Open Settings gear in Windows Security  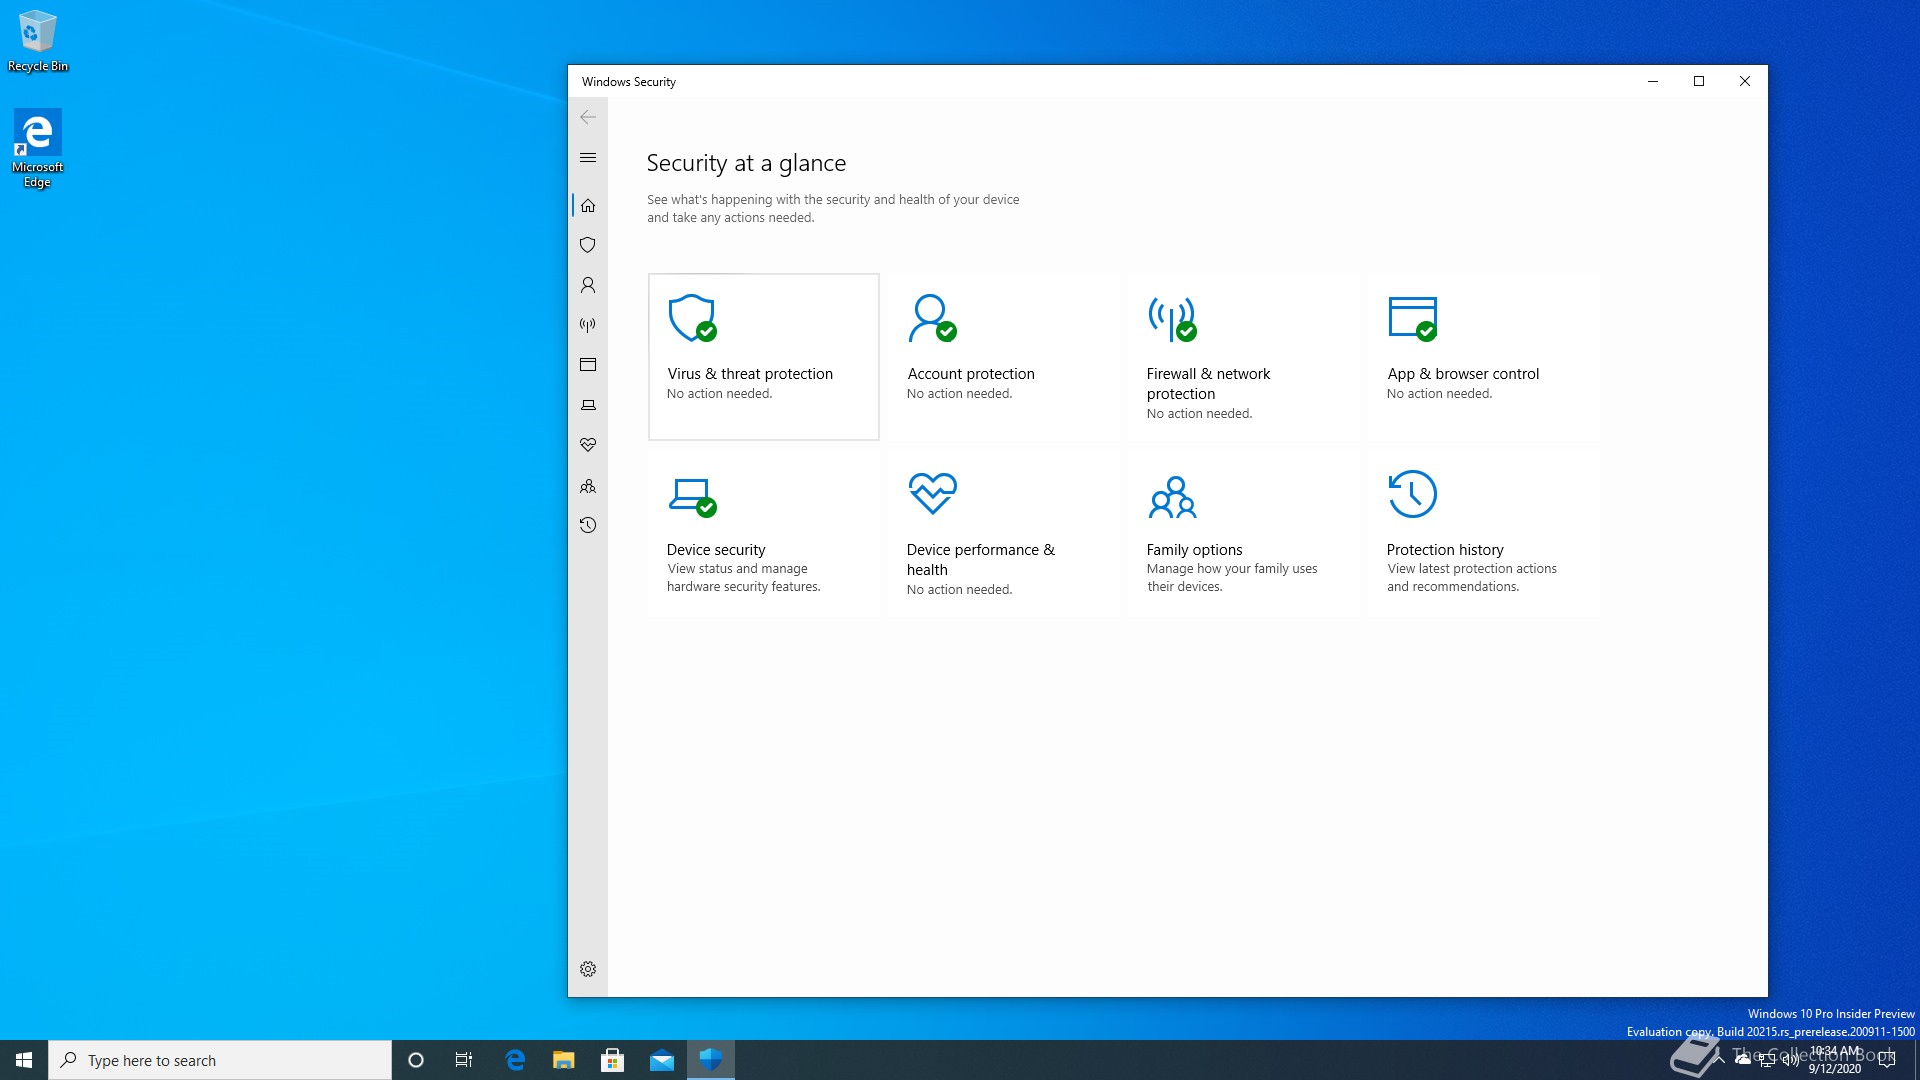588,969
